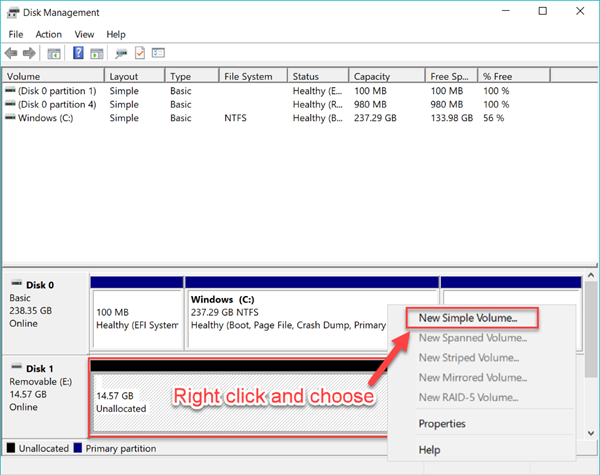
Task: Select Properties in the context menu
Action: tap(443, 423)
